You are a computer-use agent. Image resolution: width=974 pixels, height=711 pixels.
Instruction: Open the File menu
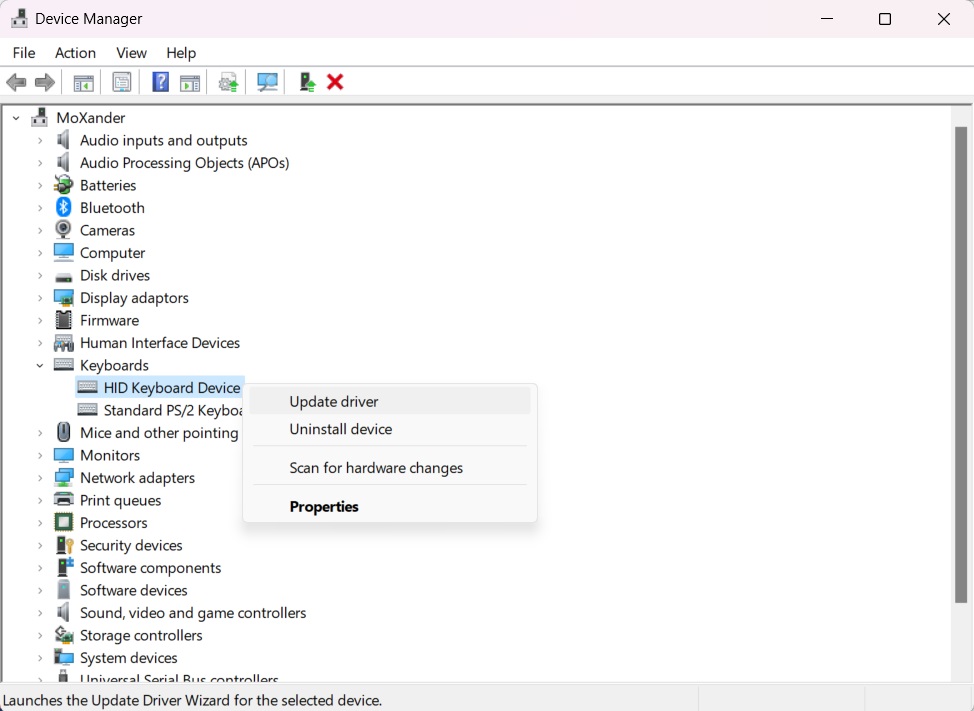coord(24,53)
